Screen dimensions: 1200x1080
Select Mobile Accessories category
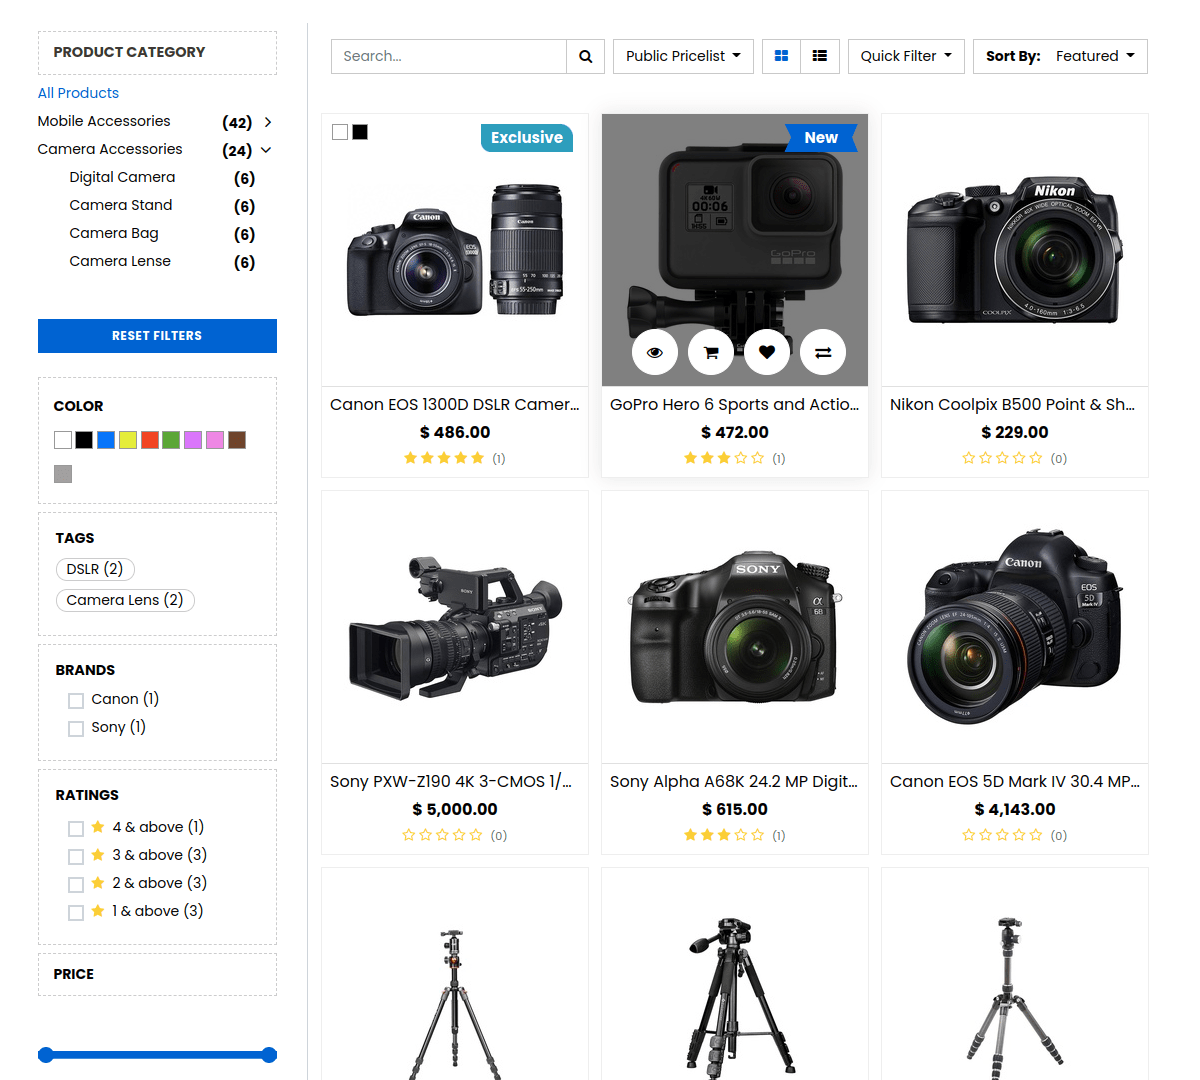click(104, 121)
